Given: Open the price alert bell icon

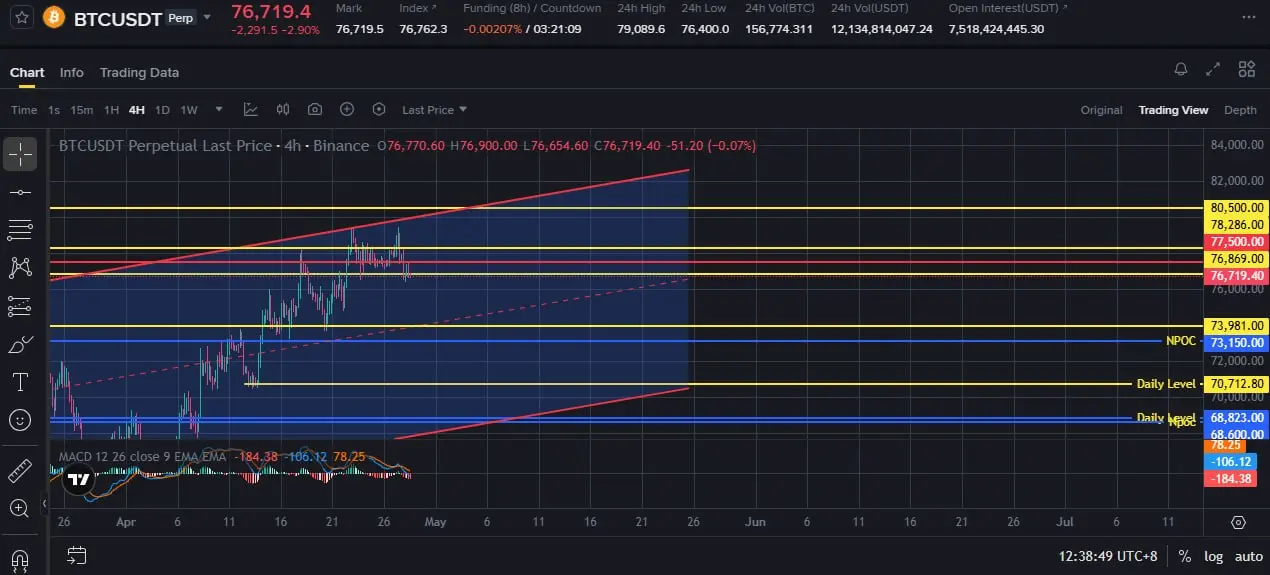Looking at the screenshot, I should click(x=1181, y=69).
